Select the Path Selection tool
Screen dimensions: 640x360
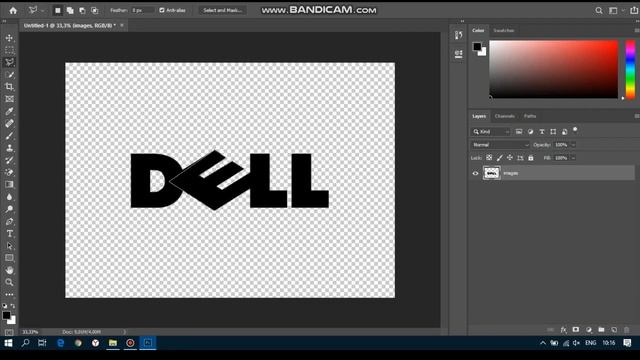tap(9, 246)
